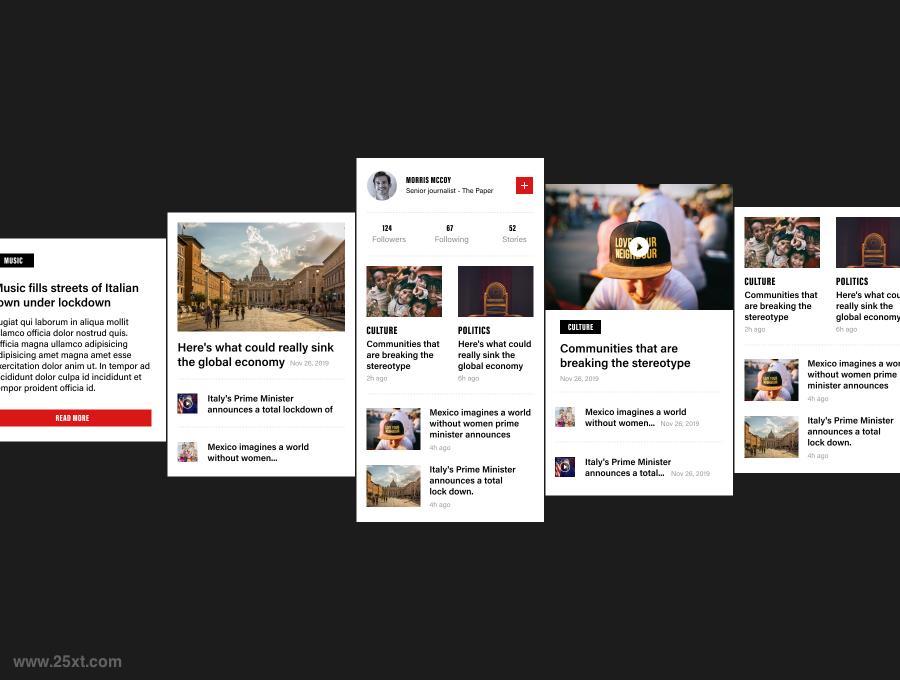Screen dimensions: 900x680
Task: Click video thumbnail beside Italy's Prime Minister, second card
Action: point(188,403)
